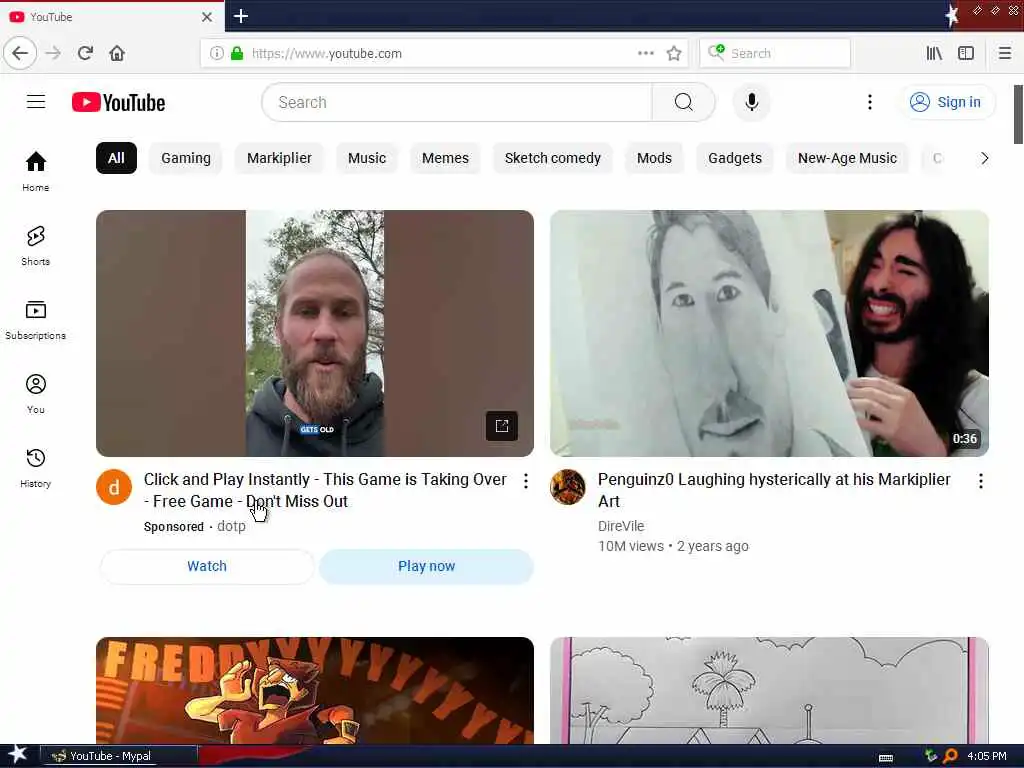Open the YouTube guide hamburger menu

click(x=36, y=102)
